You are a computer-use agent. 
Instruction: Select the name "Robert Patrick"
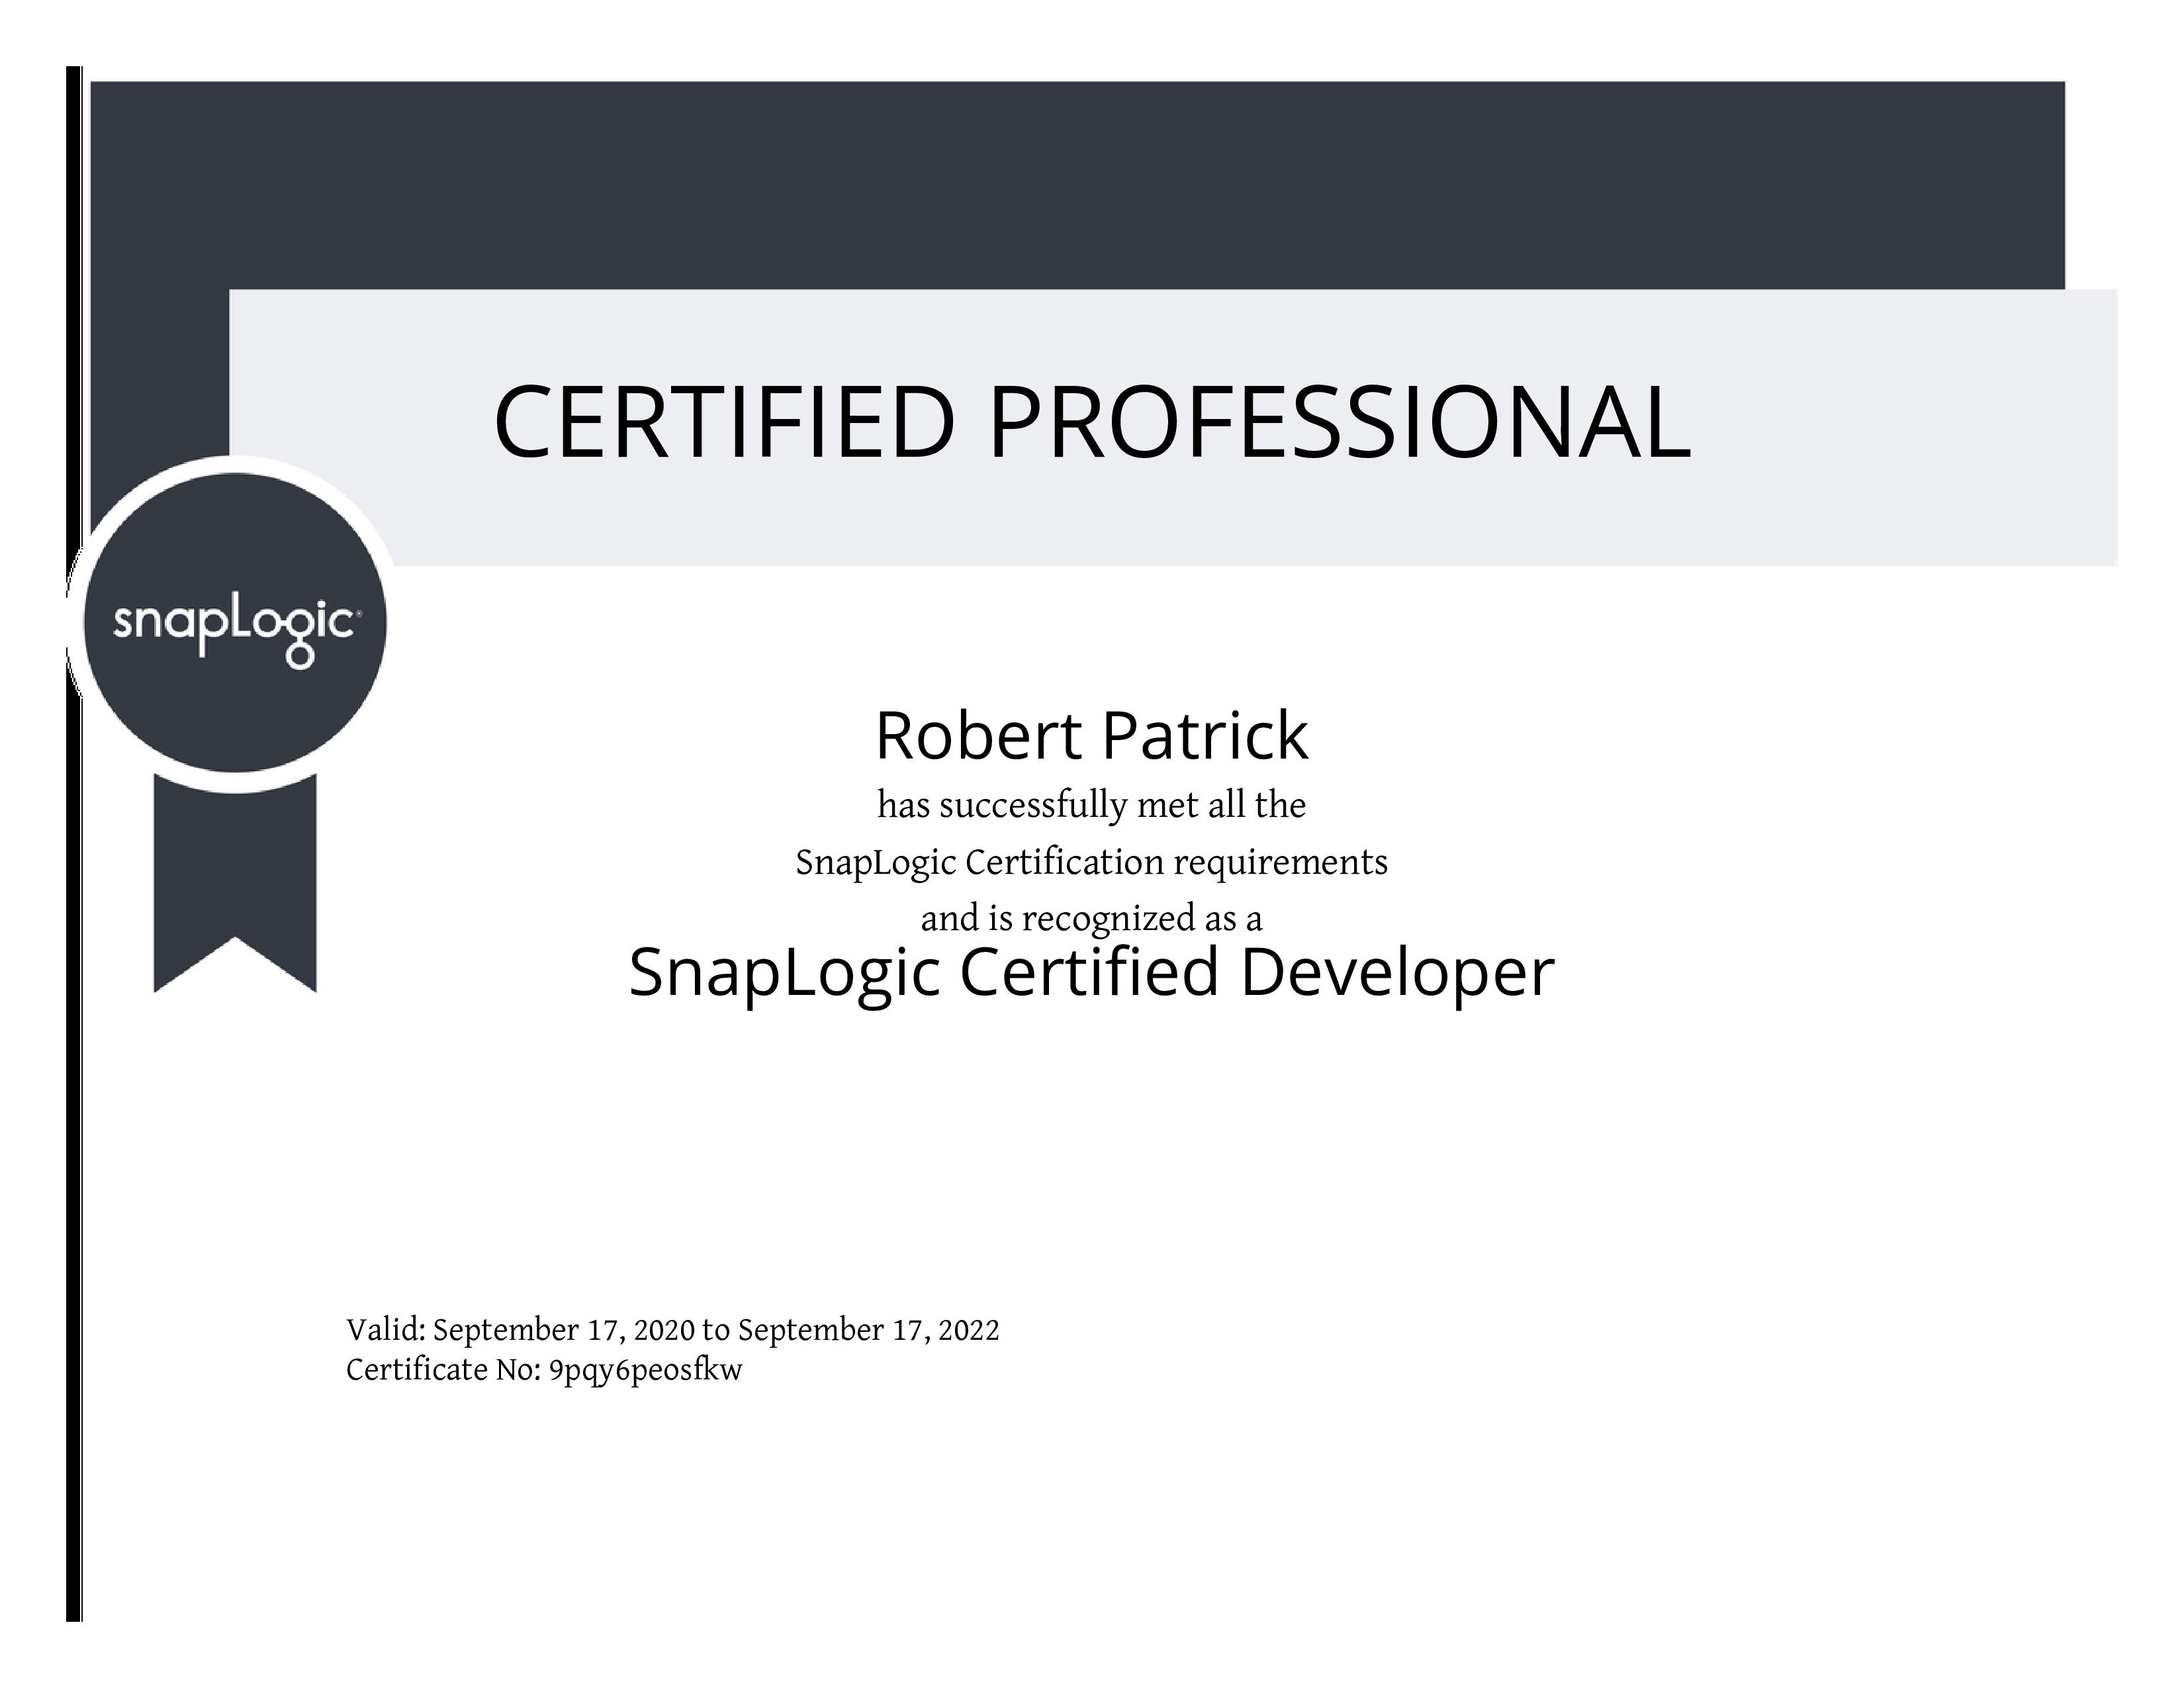point(1092,736)
